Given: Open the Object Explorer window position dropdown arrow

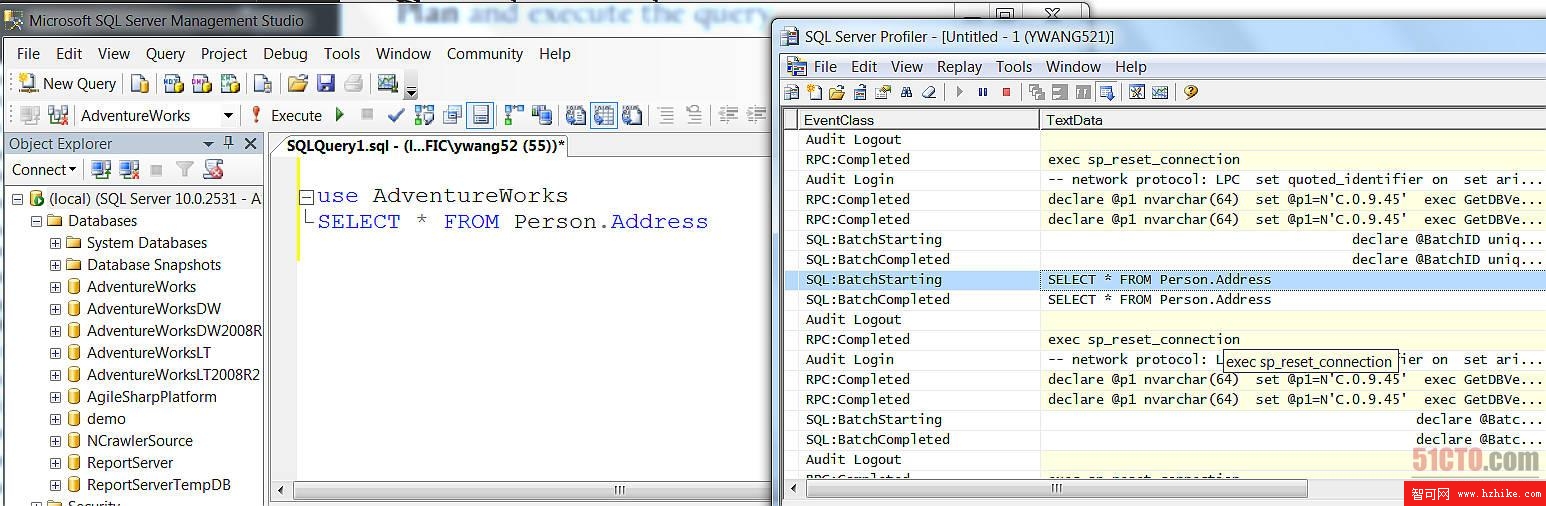Looking at the screenshot, I should point(208,144).
